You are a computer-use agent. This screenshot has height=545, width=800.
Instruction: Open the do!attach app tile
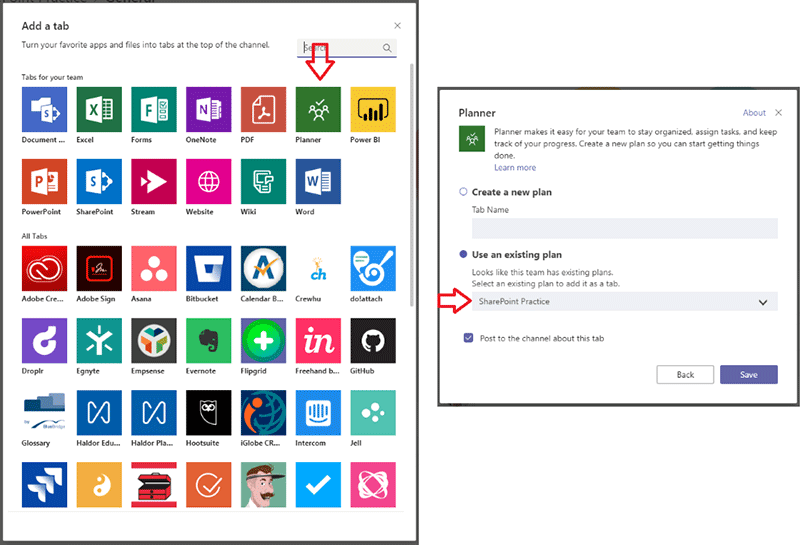tap(373, 268)
